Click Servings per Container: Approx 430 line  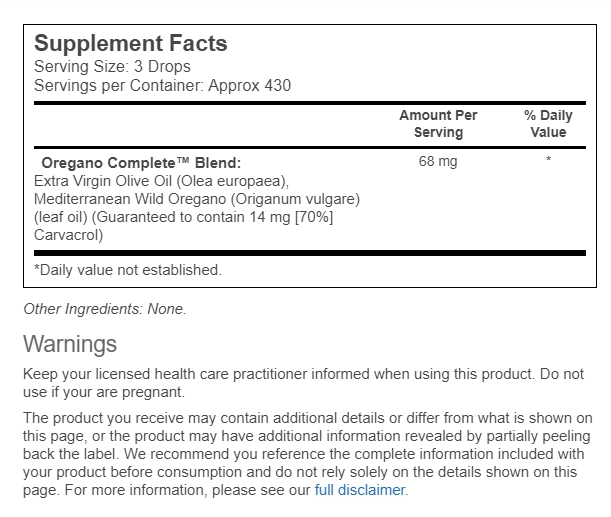163,85
